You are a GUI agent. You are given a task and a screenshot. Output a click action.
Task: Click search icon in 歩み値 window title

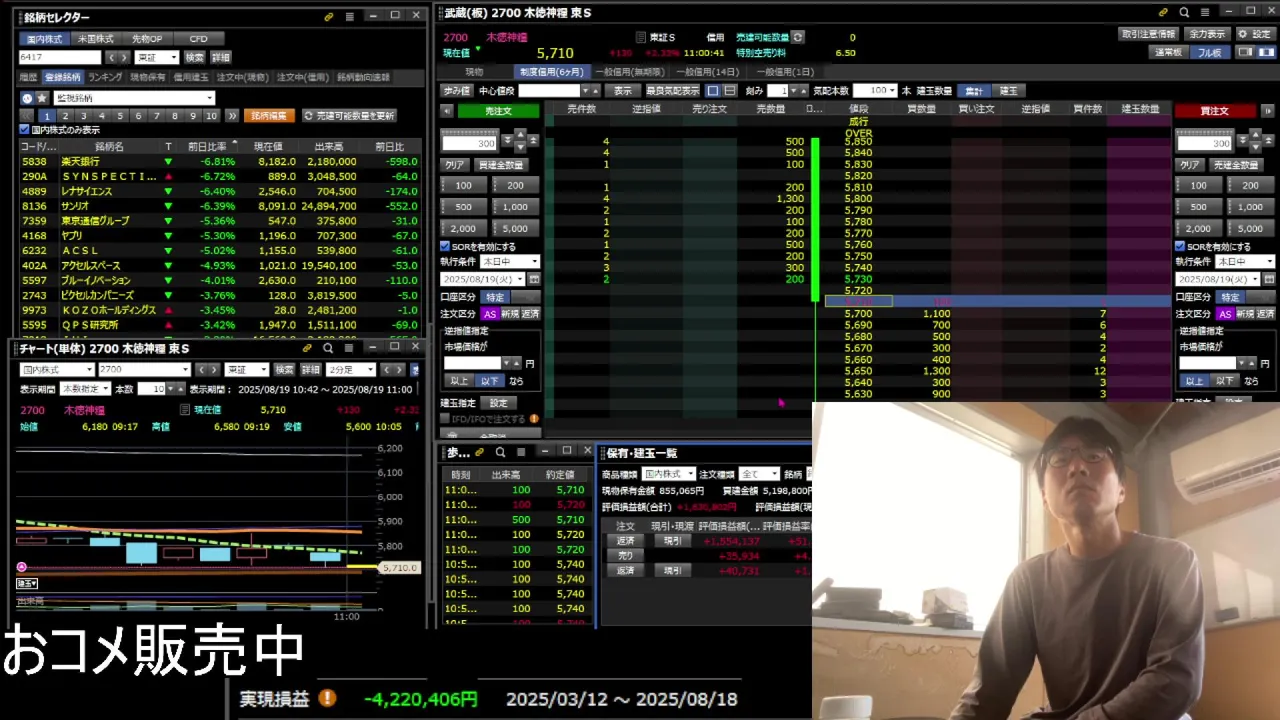click(x=500, y=452)
